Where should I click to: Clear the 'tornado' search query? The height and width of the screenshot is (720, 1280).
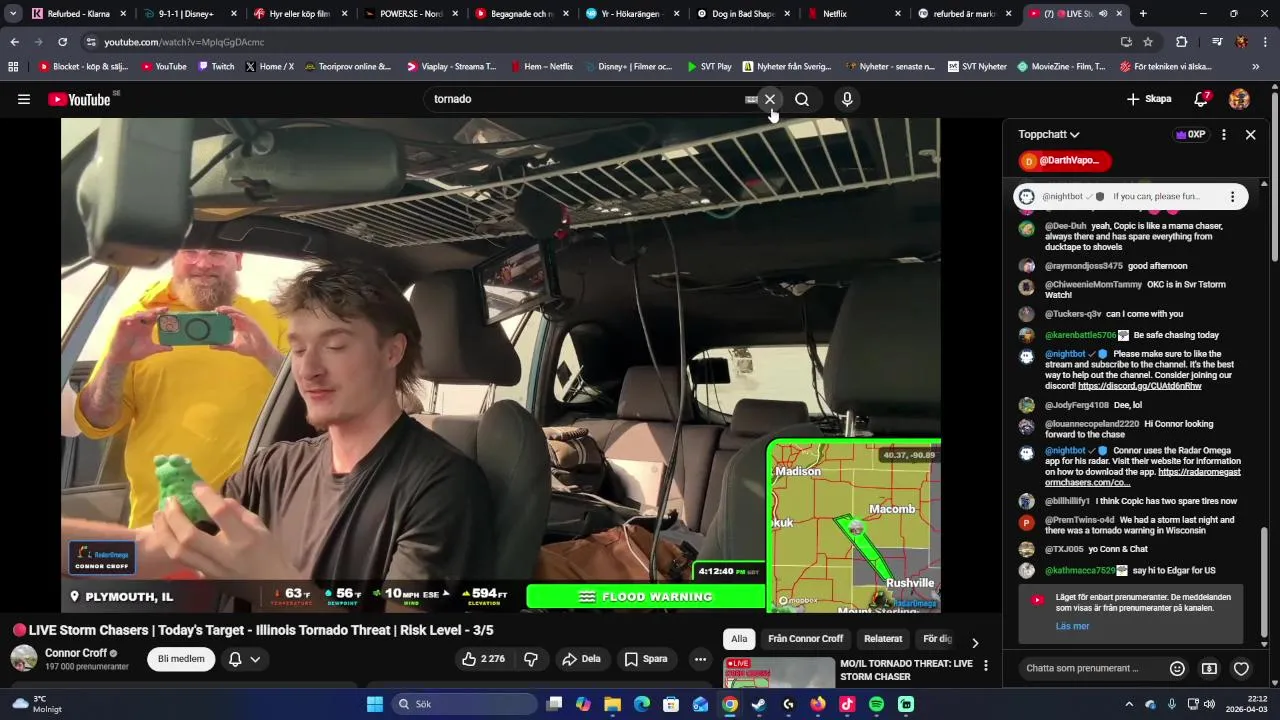click(770, 99)
